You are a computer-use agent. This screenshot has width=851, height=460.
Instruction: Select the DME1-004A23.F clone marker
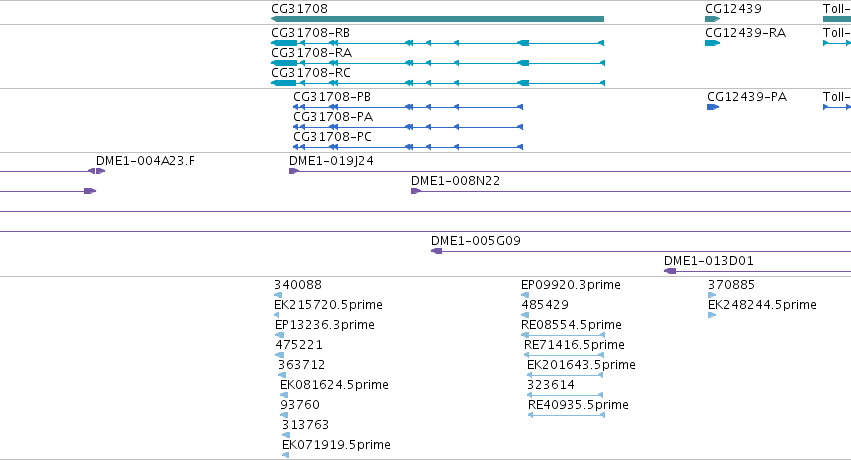tap(95, 171)
